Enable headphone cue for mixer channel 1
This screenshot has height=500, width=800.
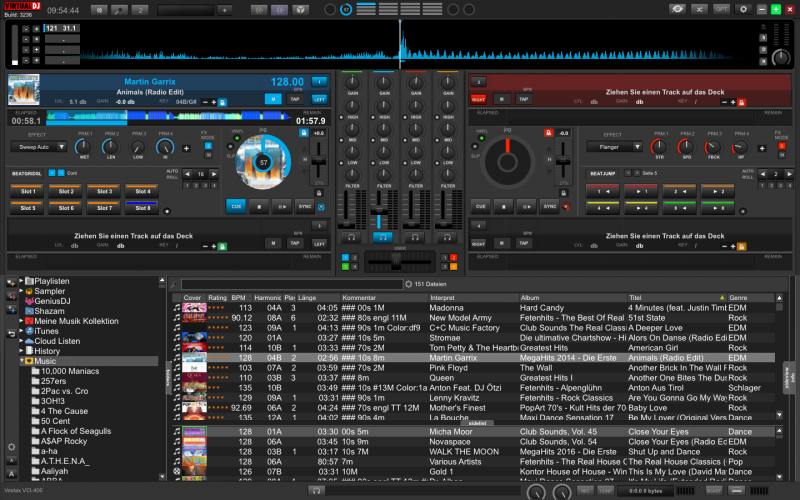click(x=351, y=237)
